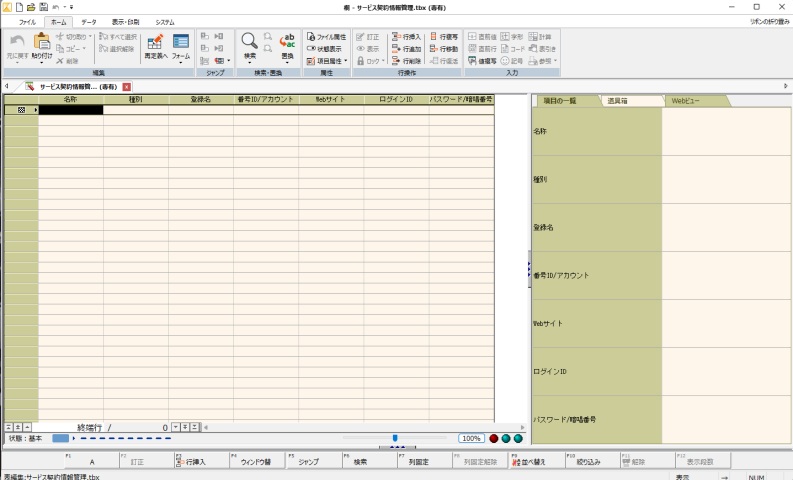Click the open folder icon in title bar

click(31, 7)
